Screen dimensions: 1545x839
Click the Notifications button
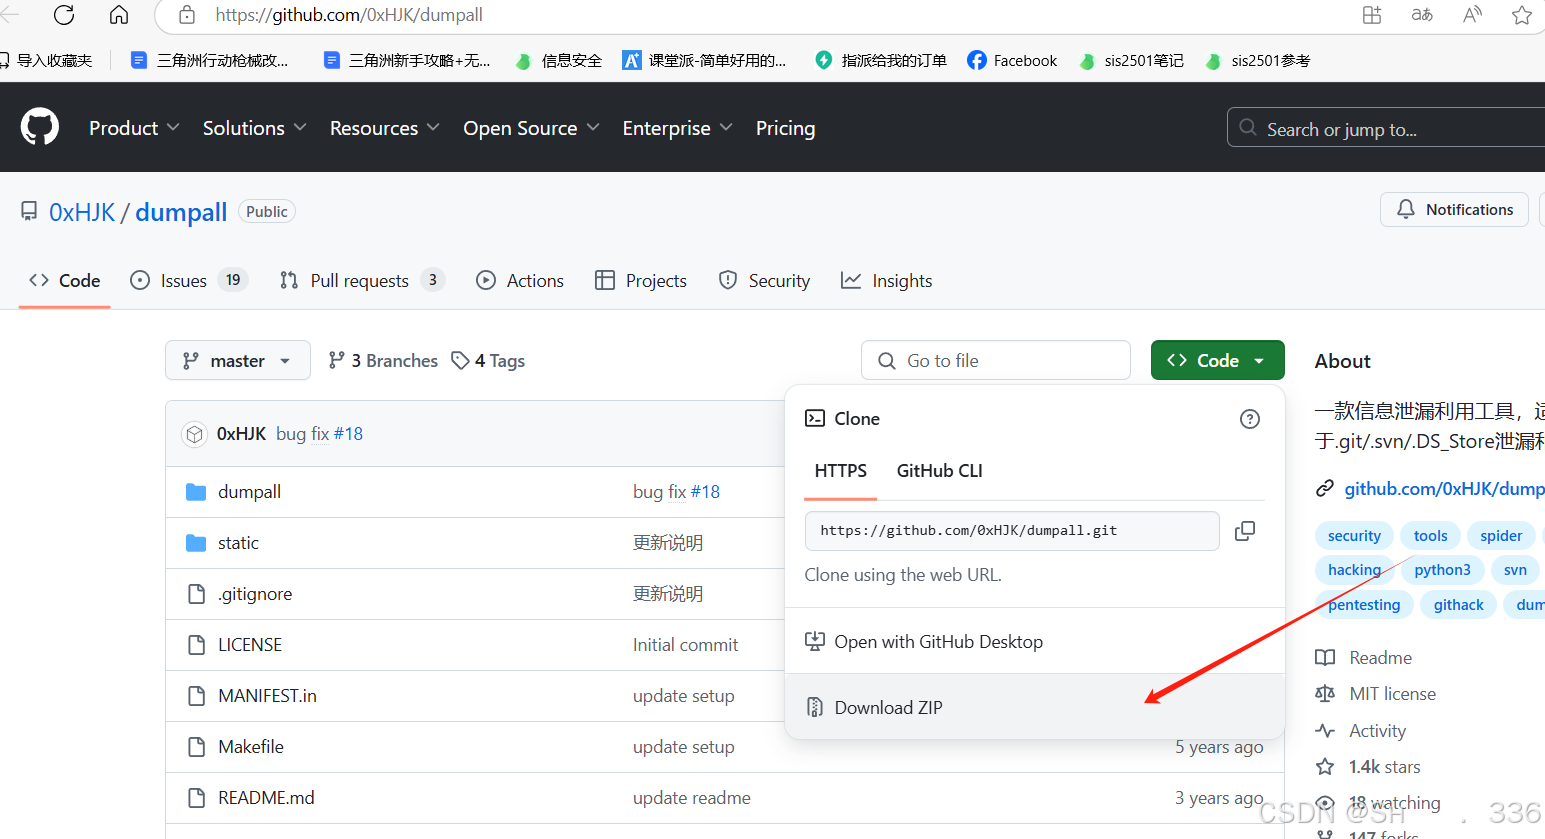tap(1455, 210)
